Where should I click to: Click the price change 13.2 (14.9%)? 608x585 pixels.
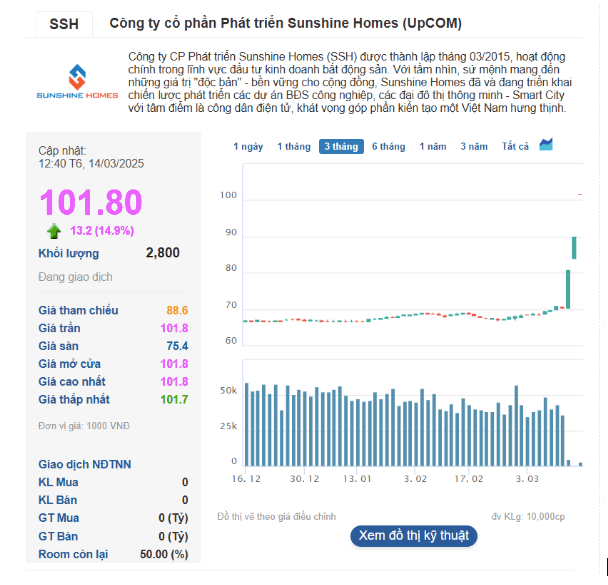pos(102,231)
